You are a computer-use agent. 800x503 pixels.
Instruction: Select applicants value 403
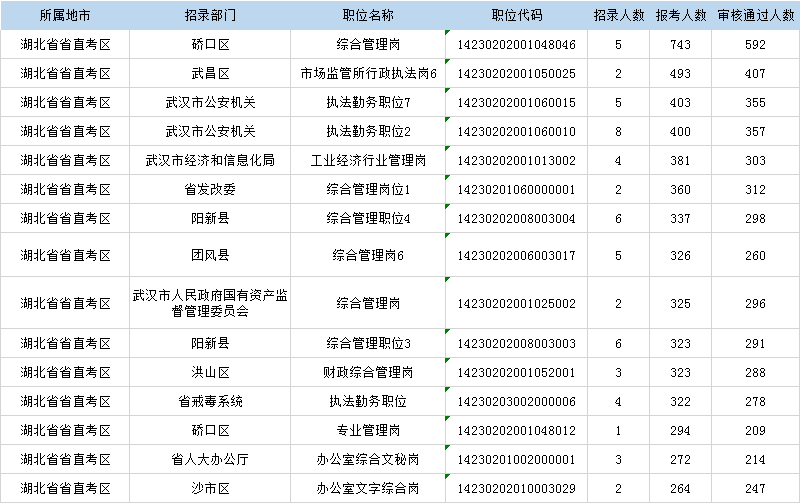(x=681, y=103)
